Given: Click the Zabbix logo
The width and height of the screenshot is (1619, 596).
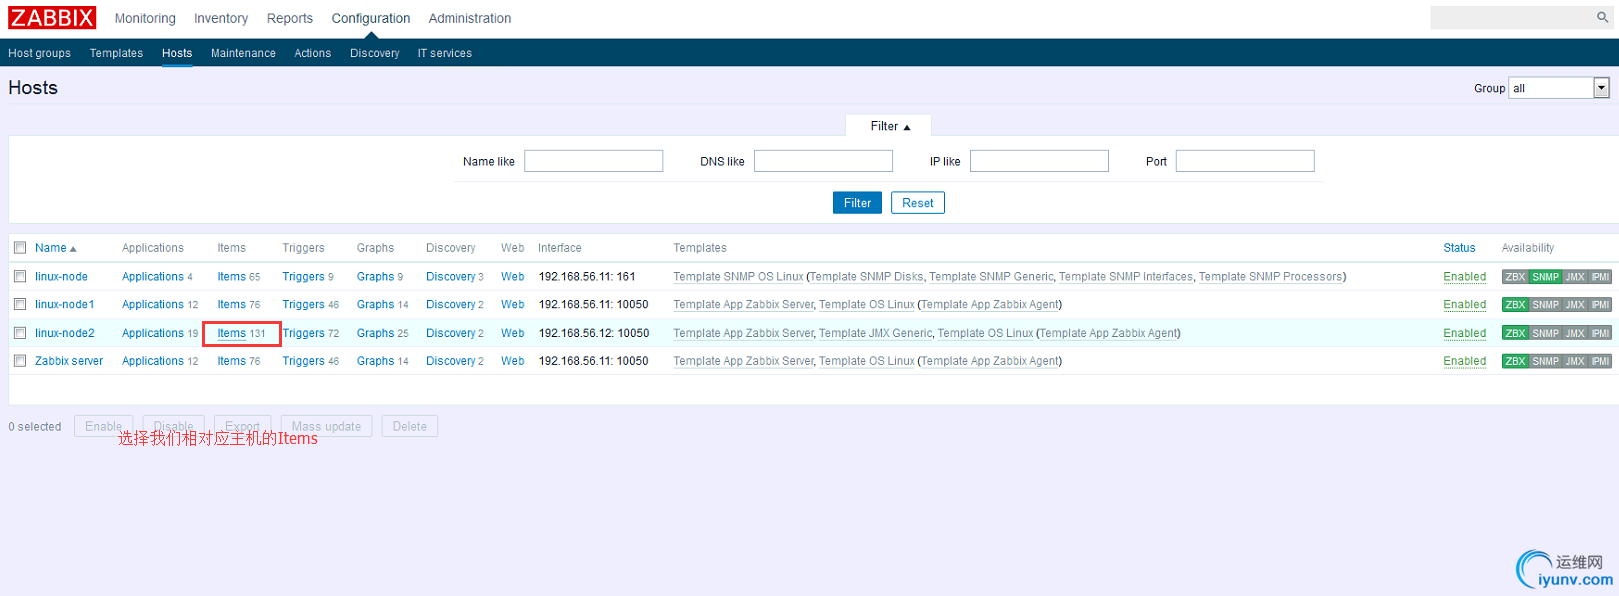Looking at the screenshot, I should [x=52, y=18].
